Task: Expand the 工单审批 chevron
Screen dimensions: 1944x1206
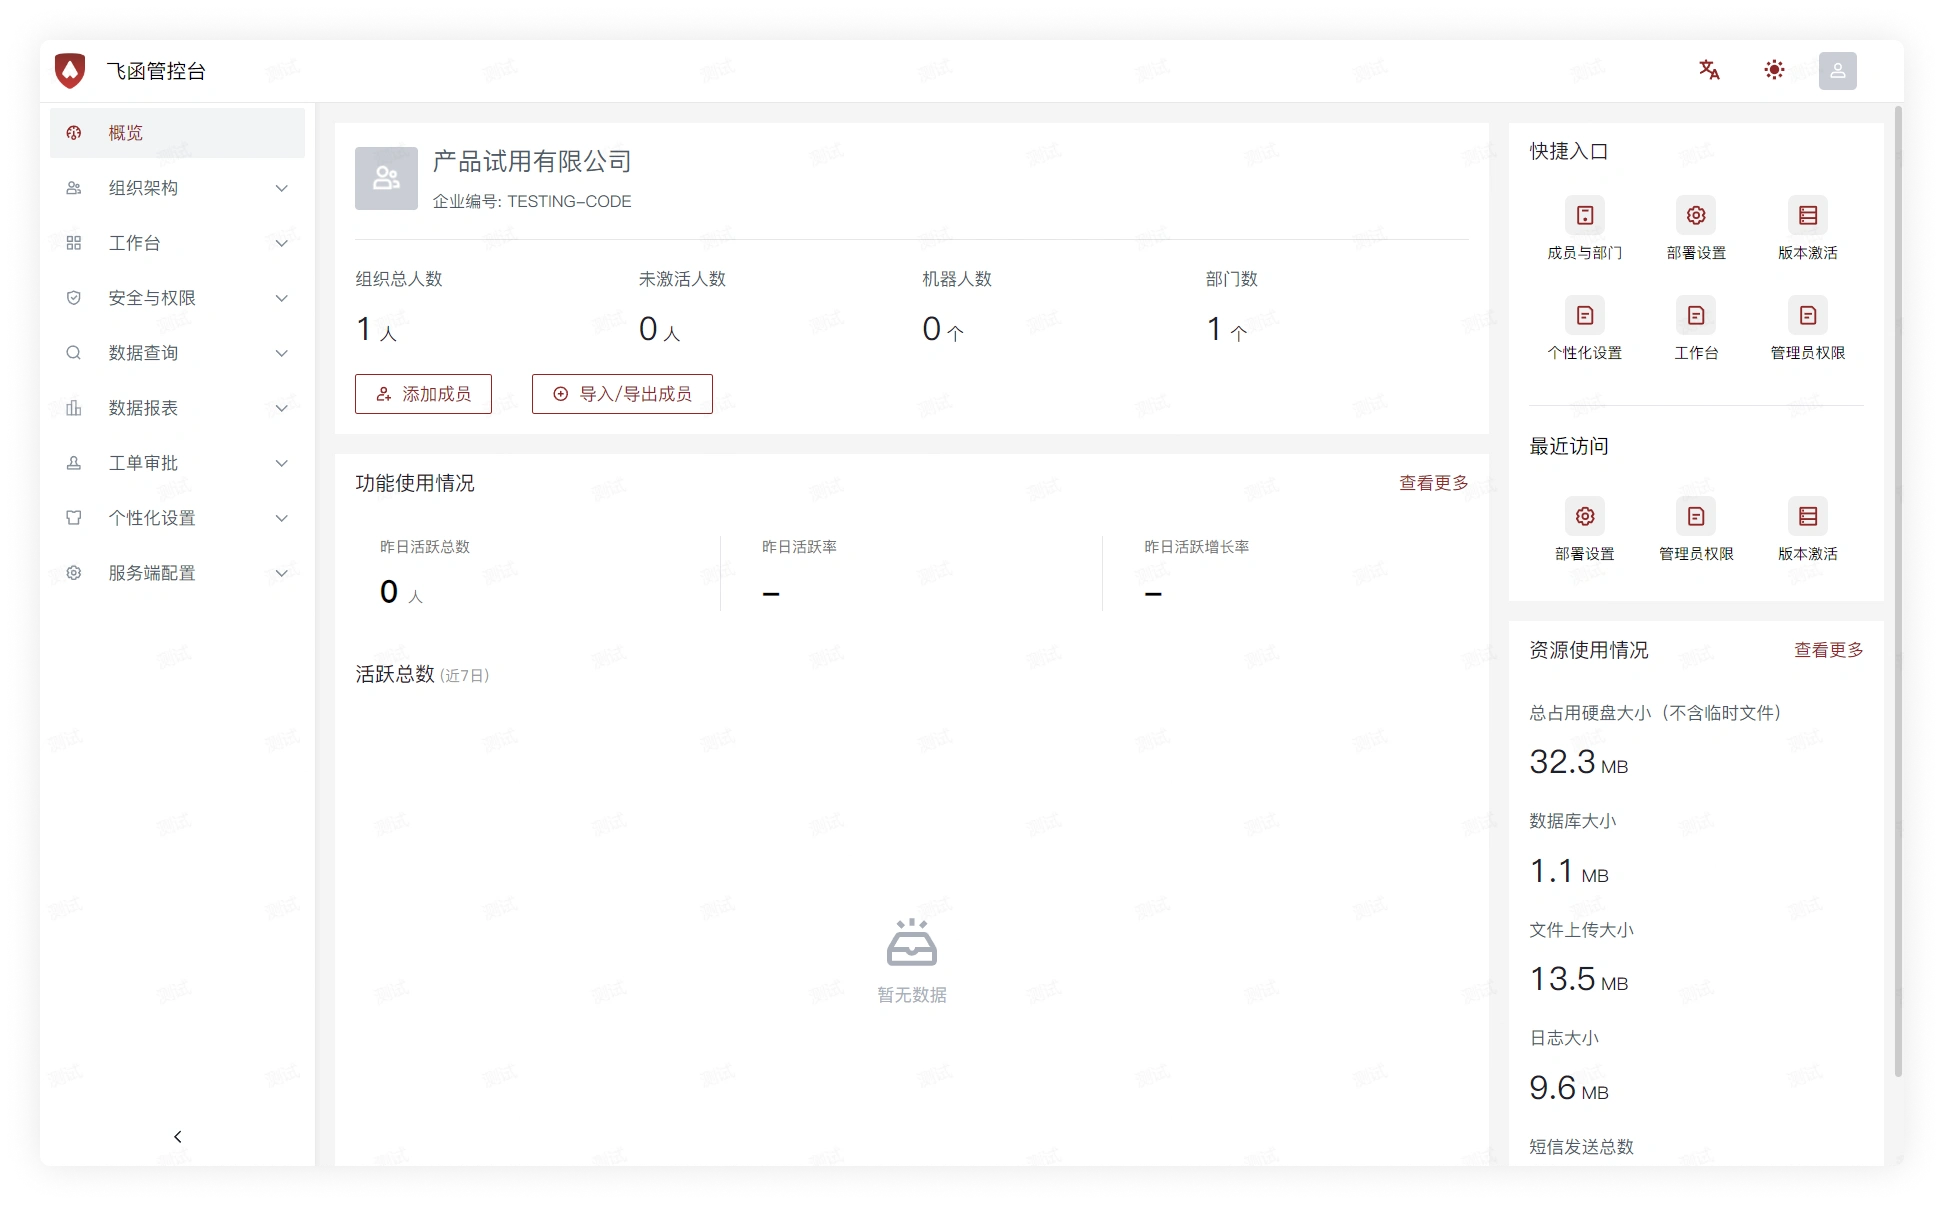Action: [x=282, y=463]
